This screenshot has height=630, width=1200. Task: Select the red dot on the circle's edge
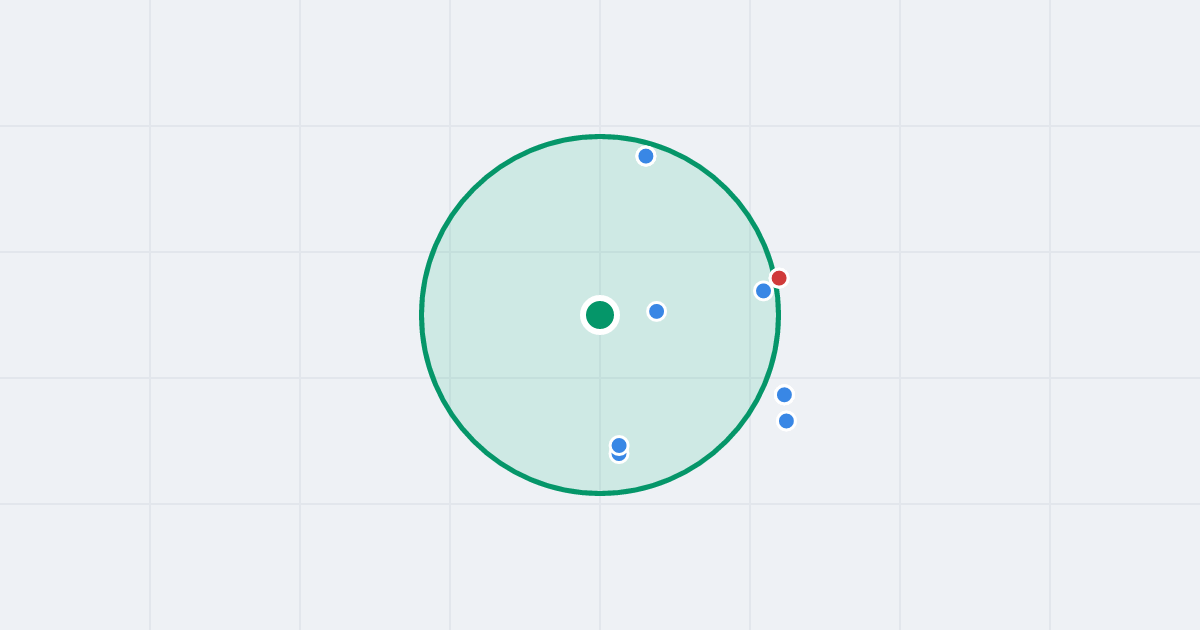779,278
